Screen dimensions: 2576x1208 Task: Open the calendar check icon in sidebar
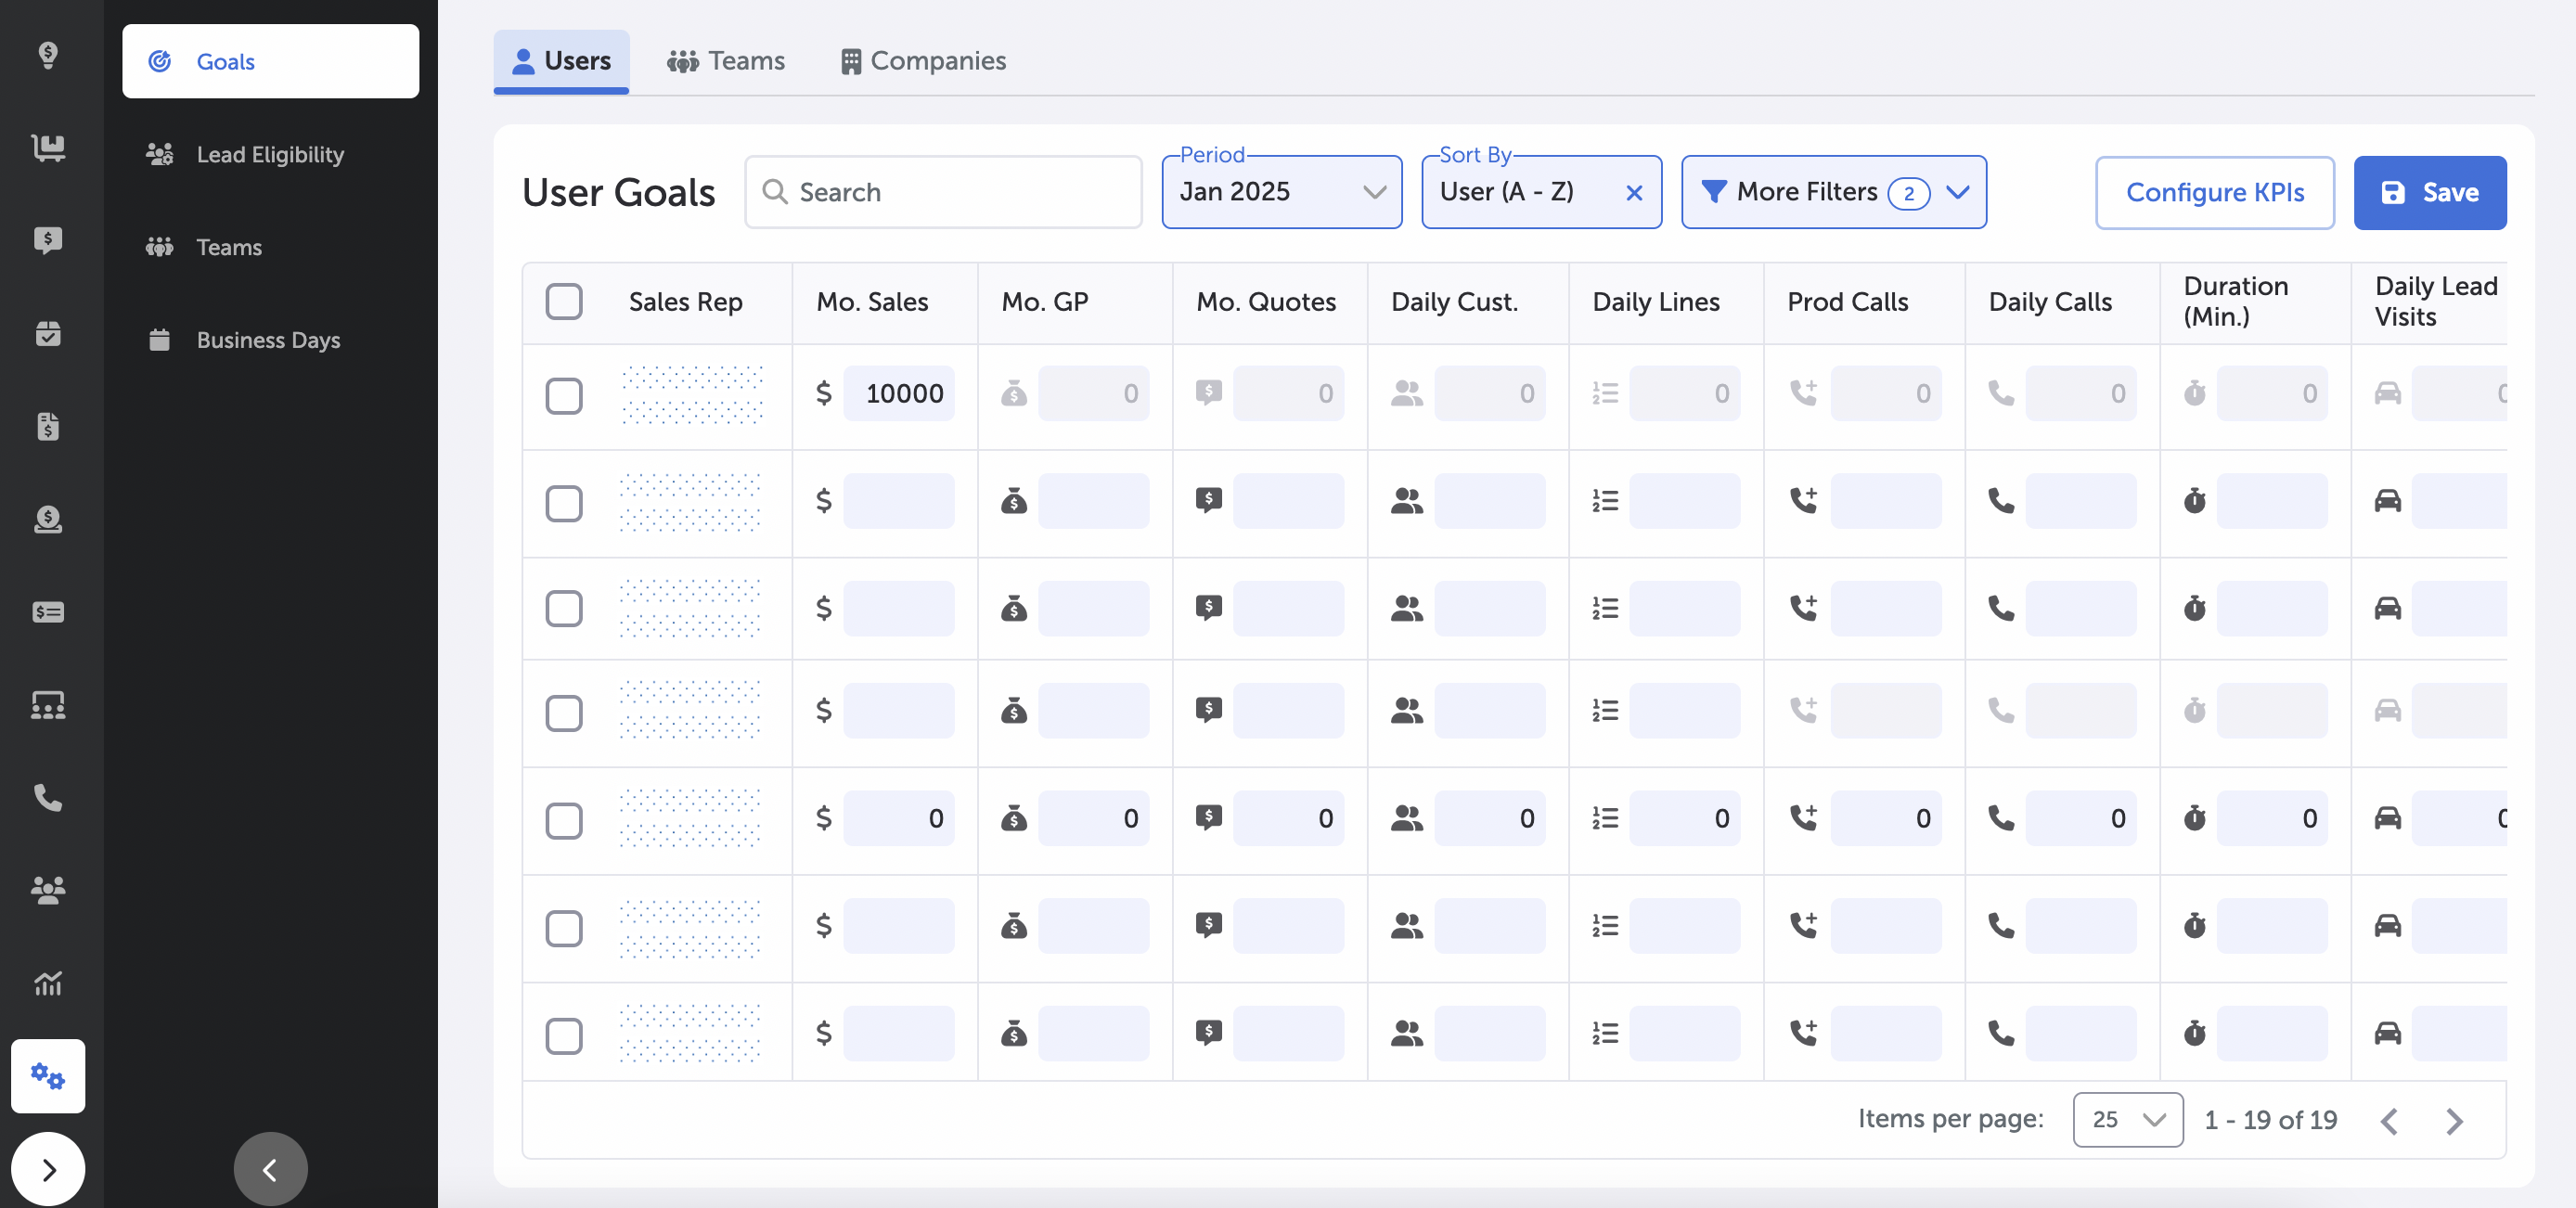[x=48, y=333]
